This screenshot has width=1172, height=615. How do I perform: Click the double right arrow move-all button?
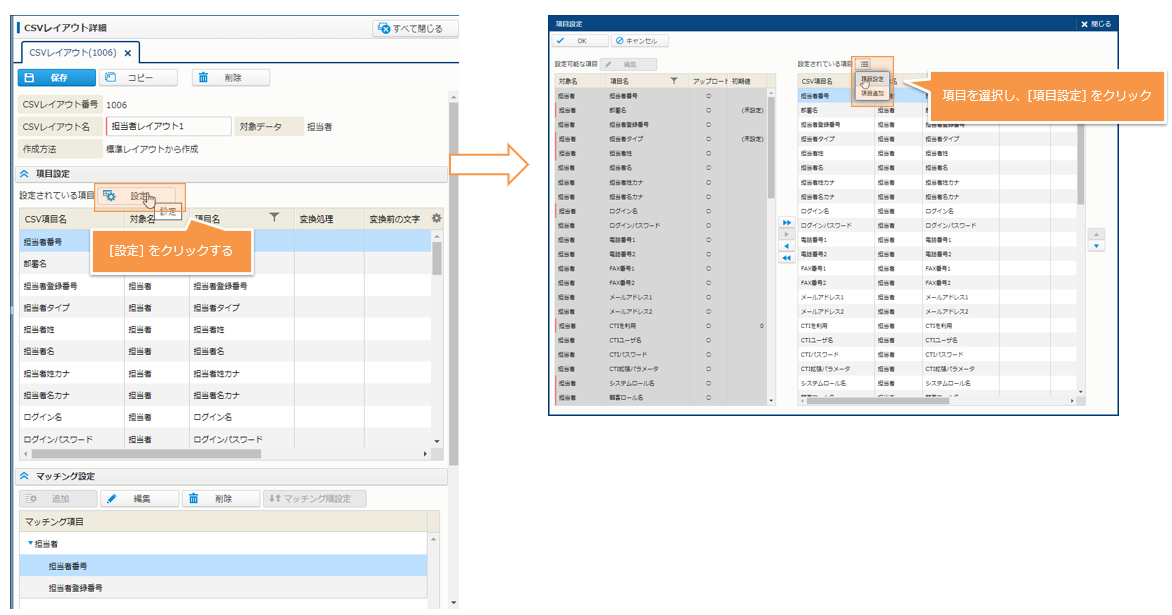786,222
